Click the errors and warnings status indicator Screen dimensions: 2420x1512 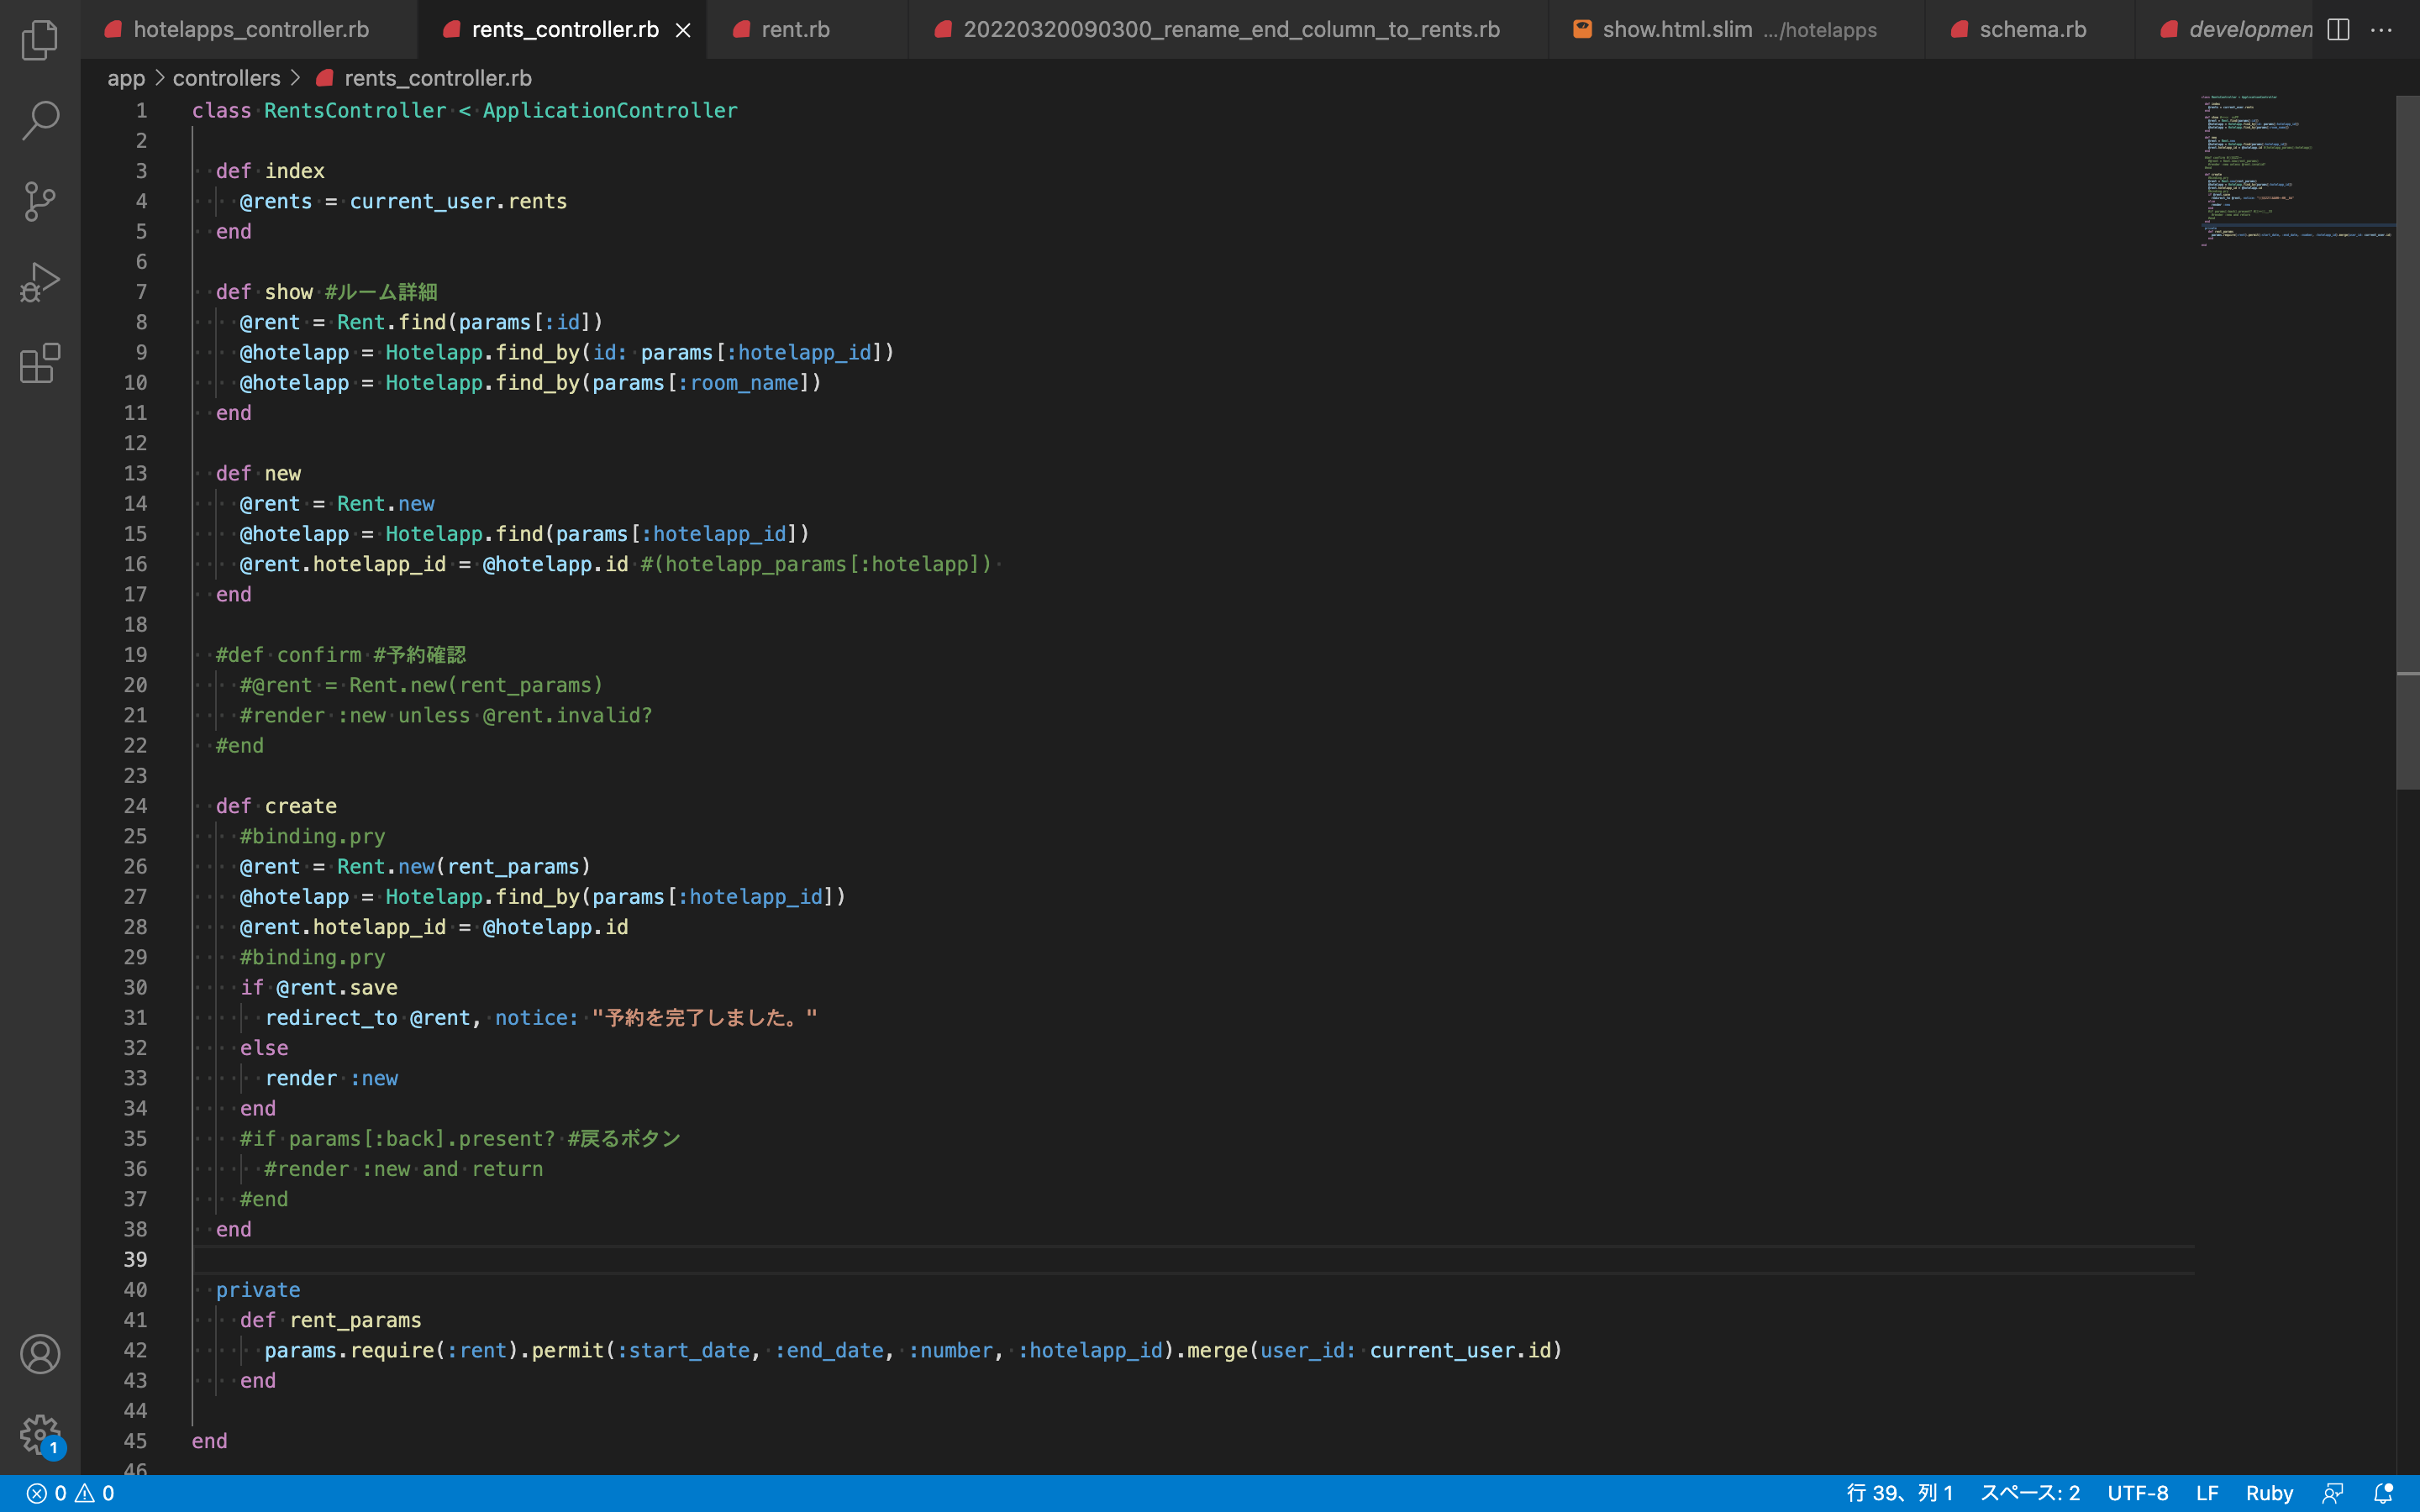point(70,1493)
